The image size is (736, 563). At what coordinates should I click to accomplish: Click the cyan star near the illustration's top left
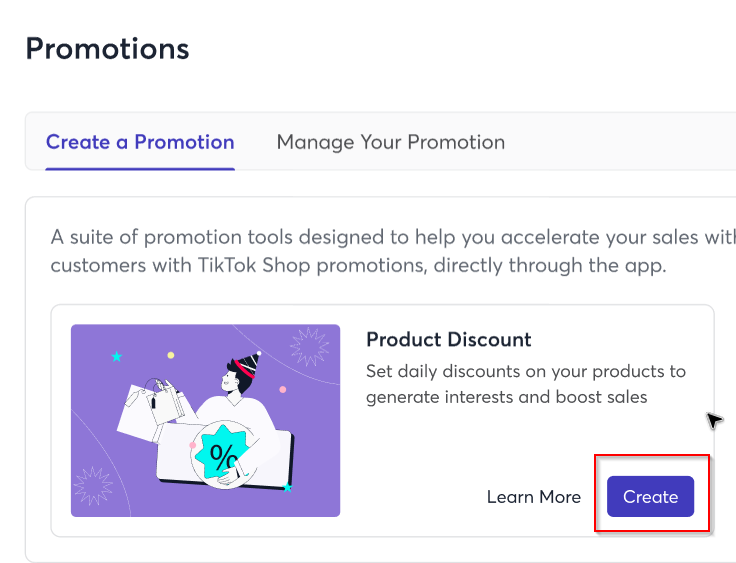coord(117,356)
